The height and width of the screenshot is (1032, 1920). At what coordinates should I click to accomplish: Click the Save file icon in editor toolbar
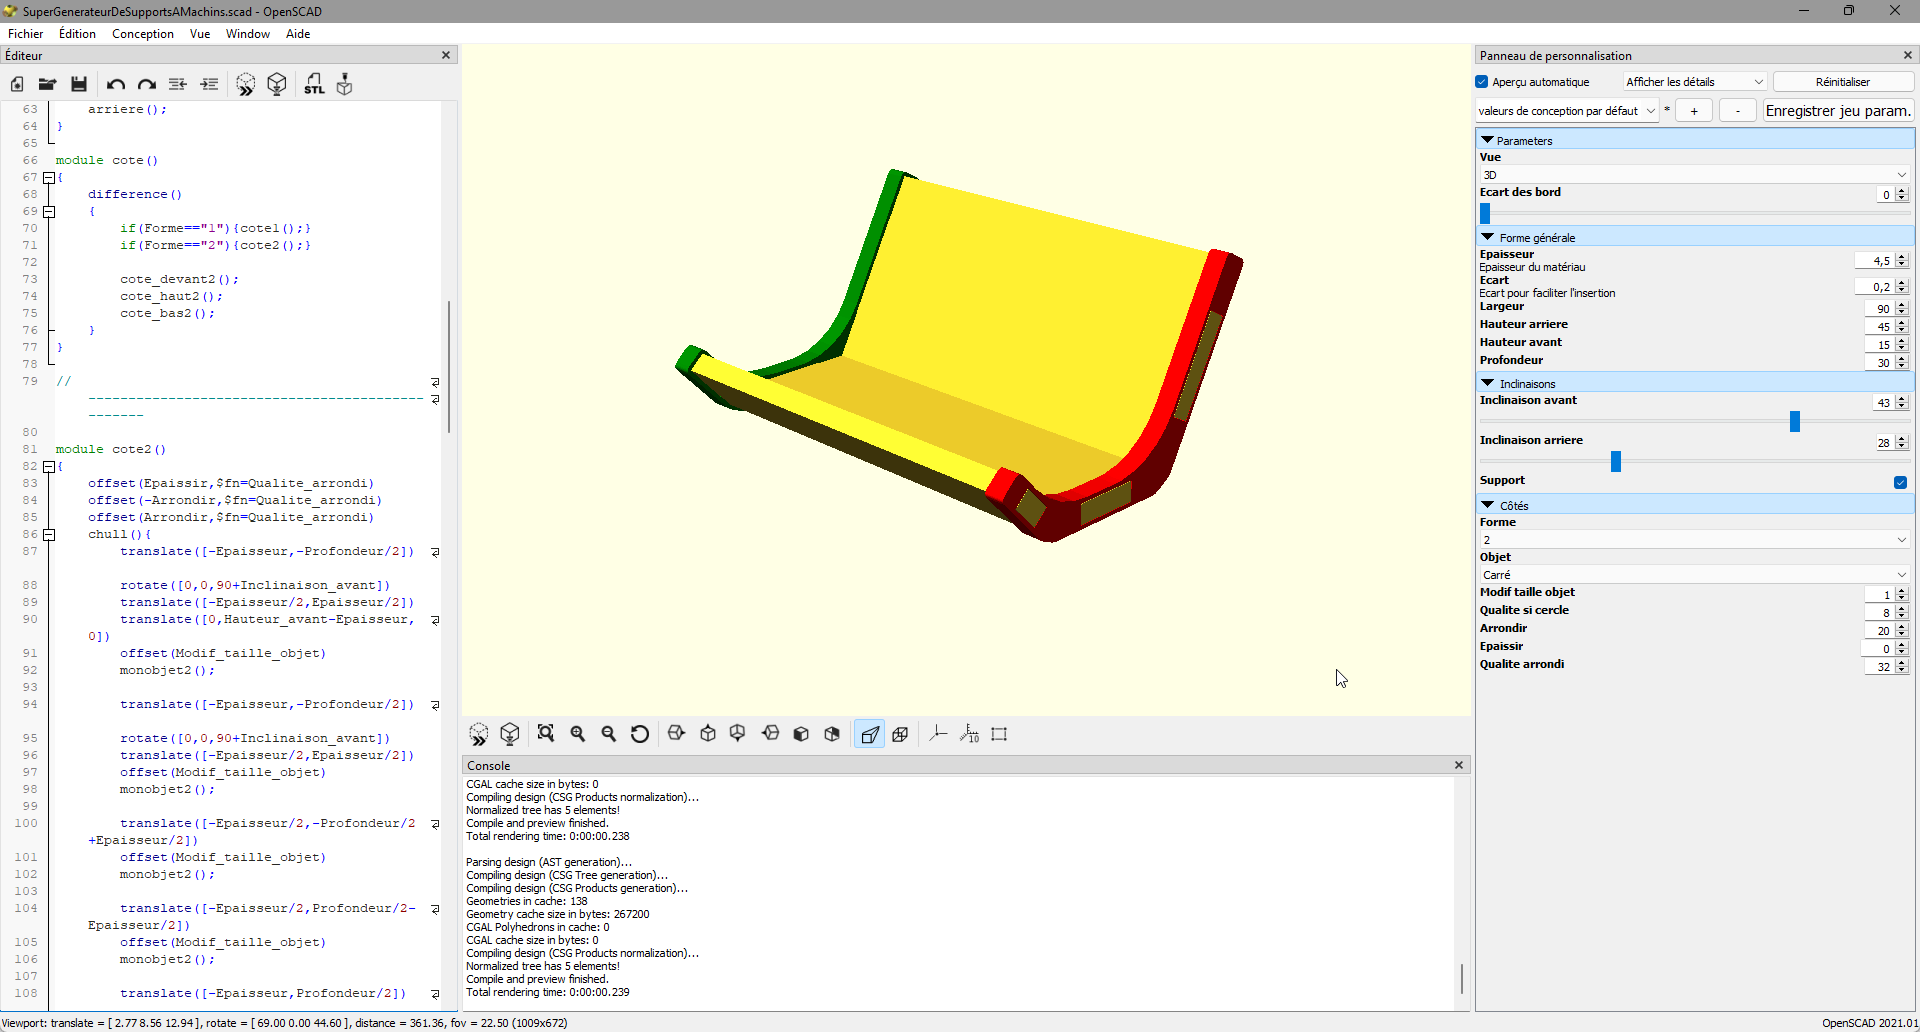[x=79, y=85]
